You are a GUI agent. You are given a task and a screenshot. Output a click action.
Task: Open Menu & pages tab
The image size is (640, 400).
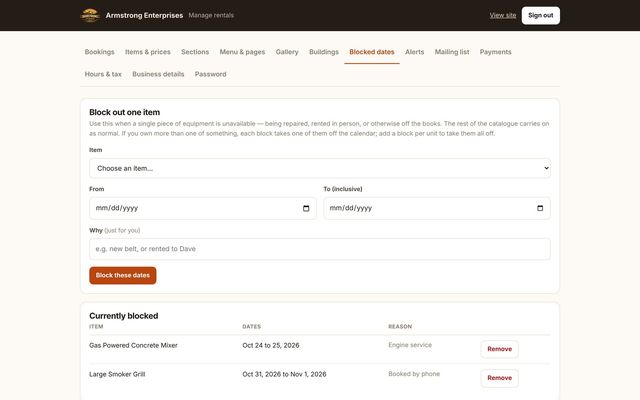pyautogui.click(x=242, y=52)
